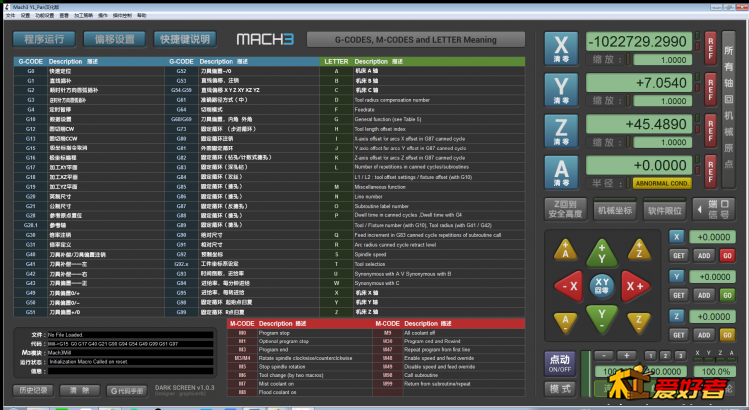Zero the Y axis with the Y button
Image resolution: width=749 pixels, height=410 pixels.
561,89
